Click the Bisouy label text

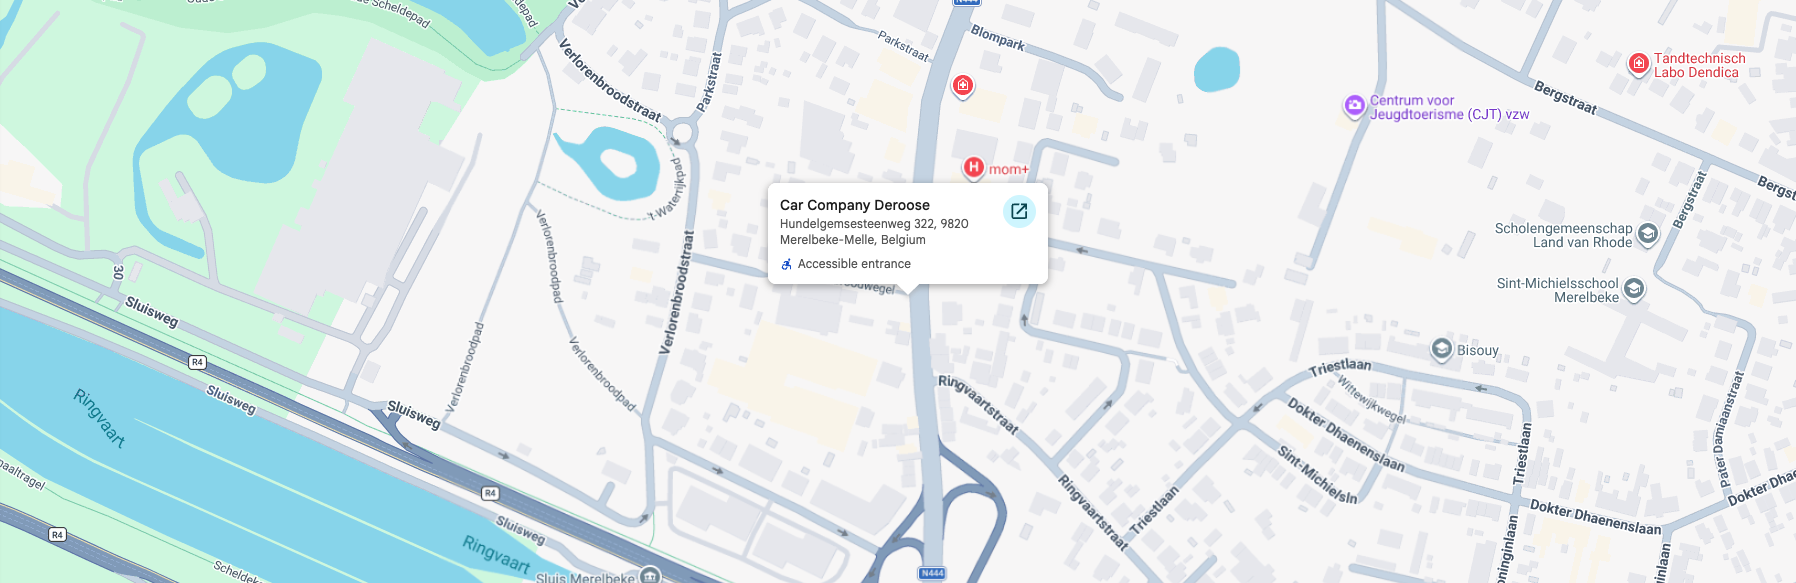click(1478, 350)
